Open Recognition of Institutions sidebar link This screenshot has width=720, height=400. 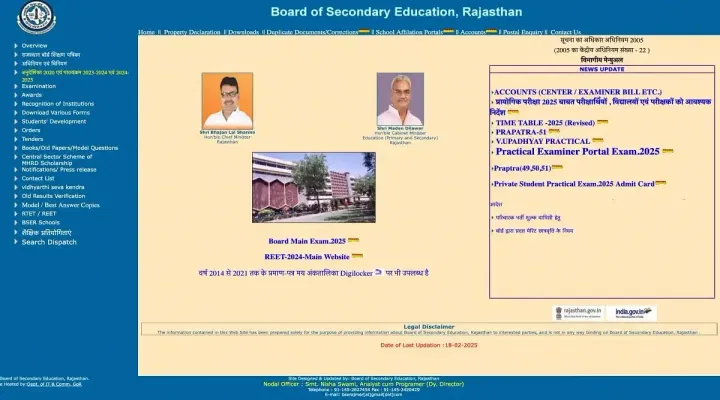[x=58, y=104]
